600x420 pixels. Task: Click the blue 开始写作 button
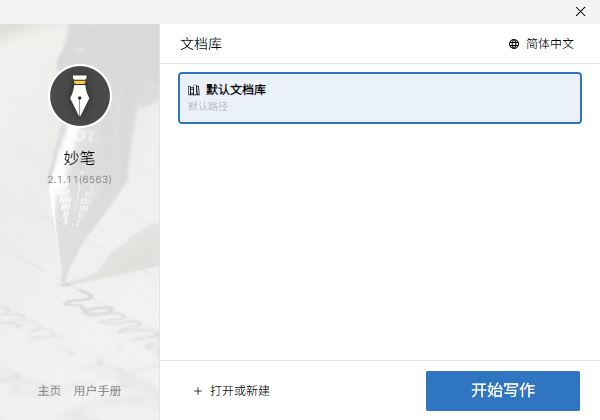pos(503,391)
